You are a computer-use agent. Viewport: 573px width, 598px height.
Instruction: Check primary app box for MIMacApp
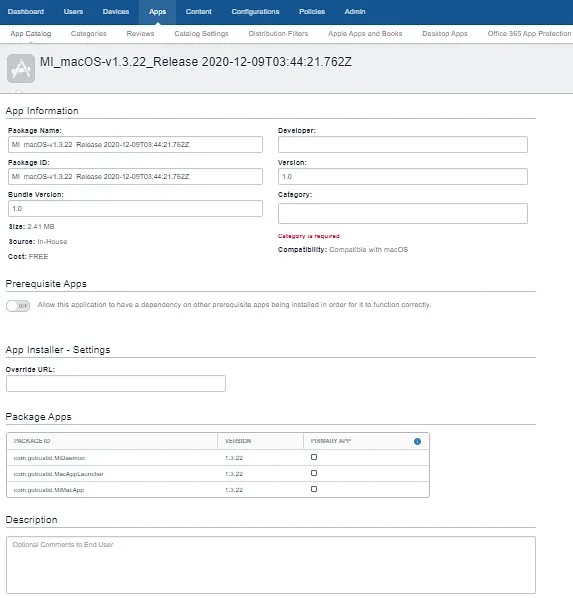pos(314,489)
